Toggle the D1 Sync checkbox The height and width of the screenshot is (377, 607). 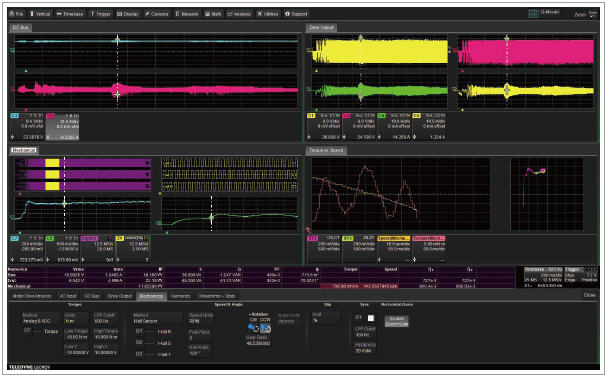tap(370, 318)
